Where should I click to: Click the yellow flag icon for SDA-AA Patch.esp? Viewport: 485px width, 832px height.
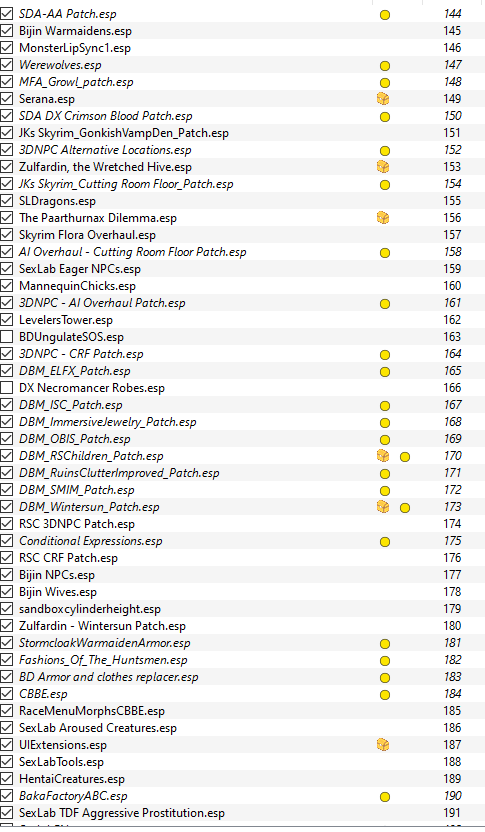point(385,15)
